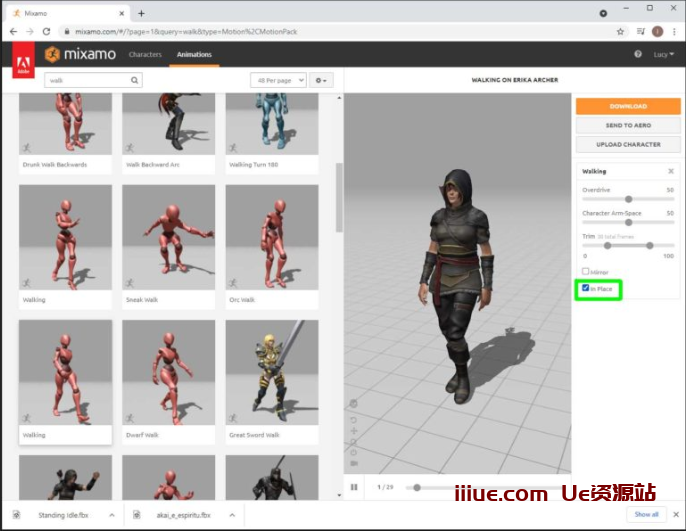Open the help question mark icon
This screenshot has height=531, width=686.
click(638, 54)
